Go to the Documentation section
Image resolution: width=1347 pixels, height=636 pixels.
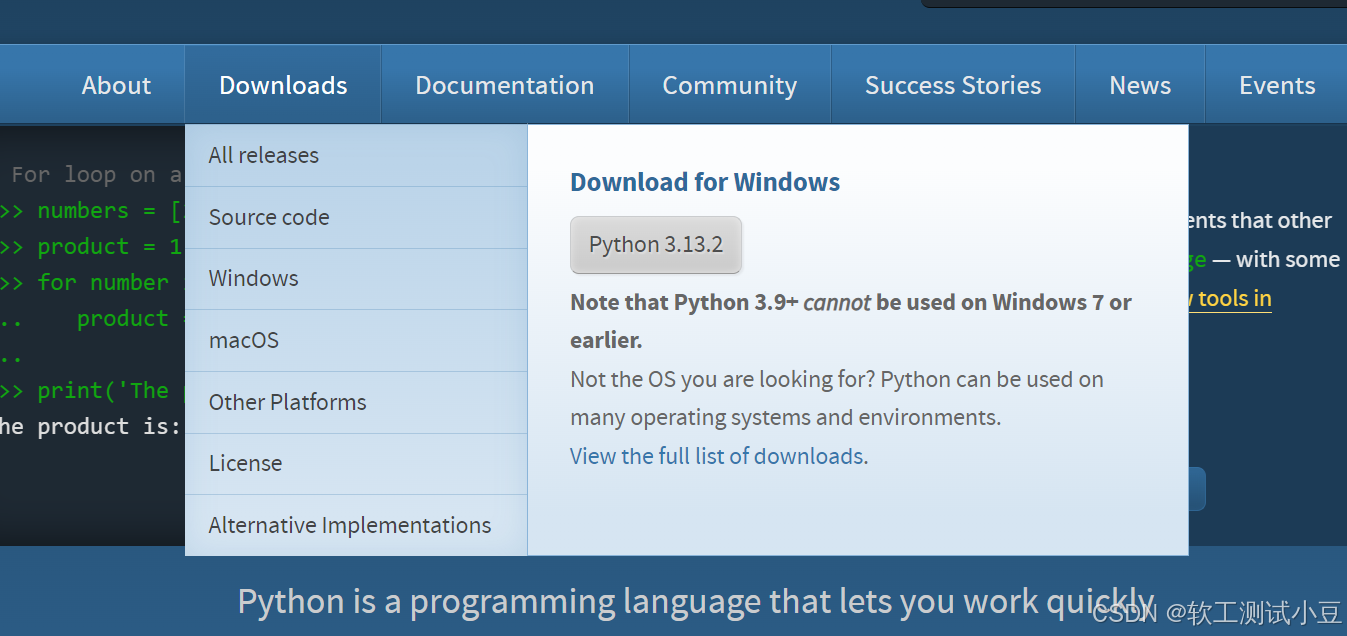[x=504, y=85]
